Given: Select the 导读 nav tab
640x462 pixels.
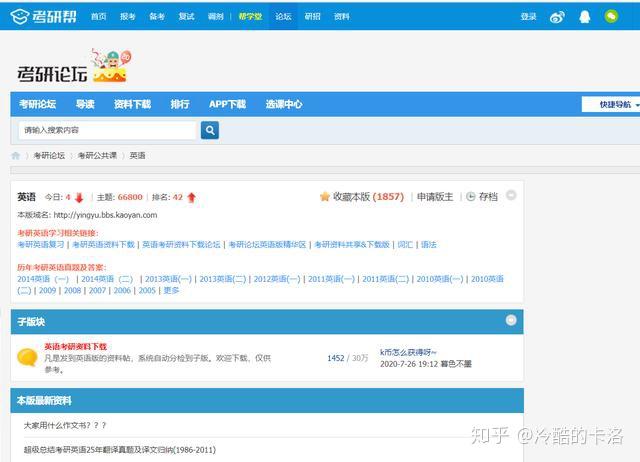Looking at the screenshot, I should (85, 104).
